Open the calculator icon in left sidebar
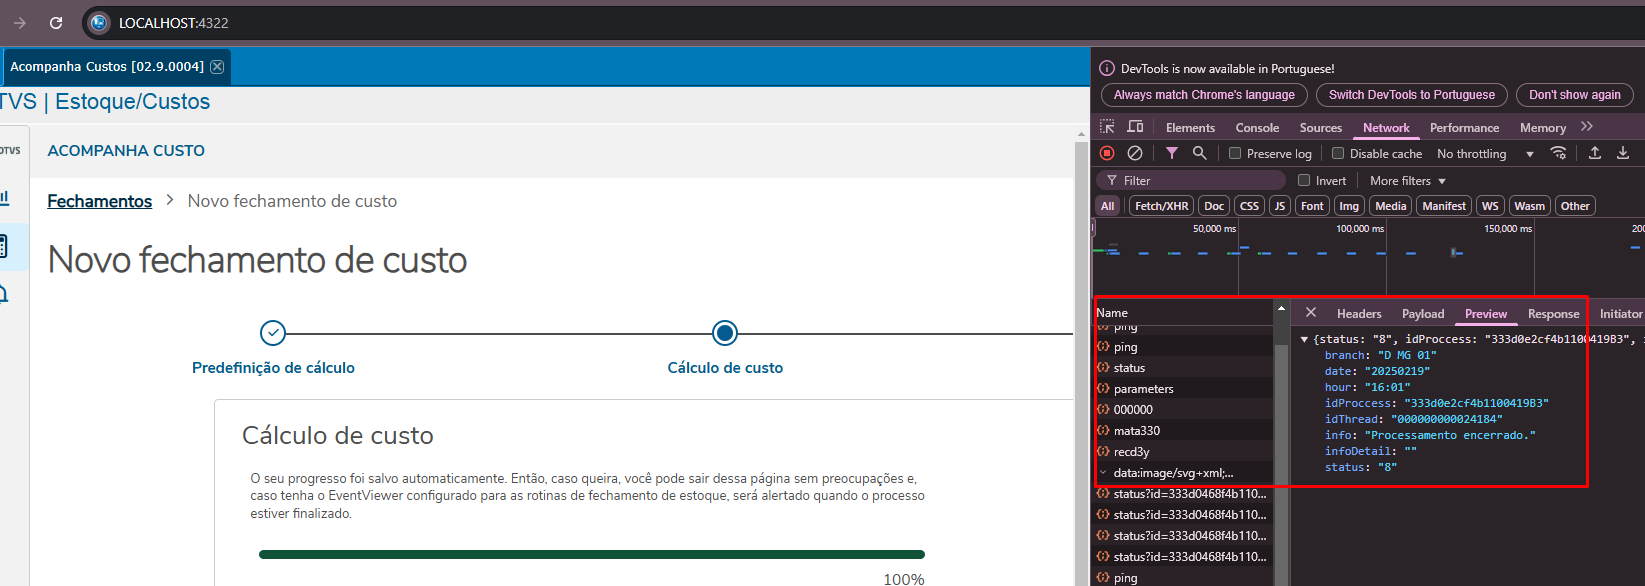 [4, 245]
